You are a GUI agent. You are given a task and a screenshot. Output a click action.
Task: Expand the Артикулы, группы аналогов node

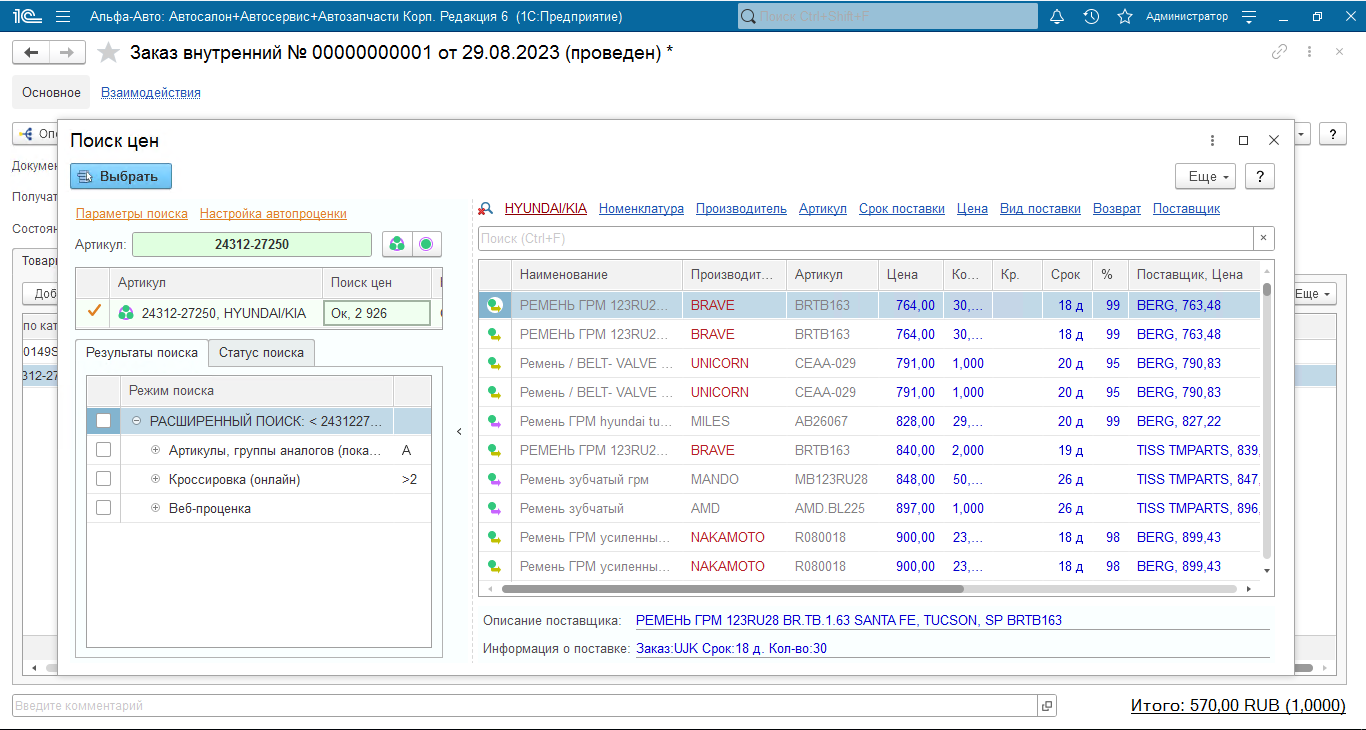tap(155, 450)
